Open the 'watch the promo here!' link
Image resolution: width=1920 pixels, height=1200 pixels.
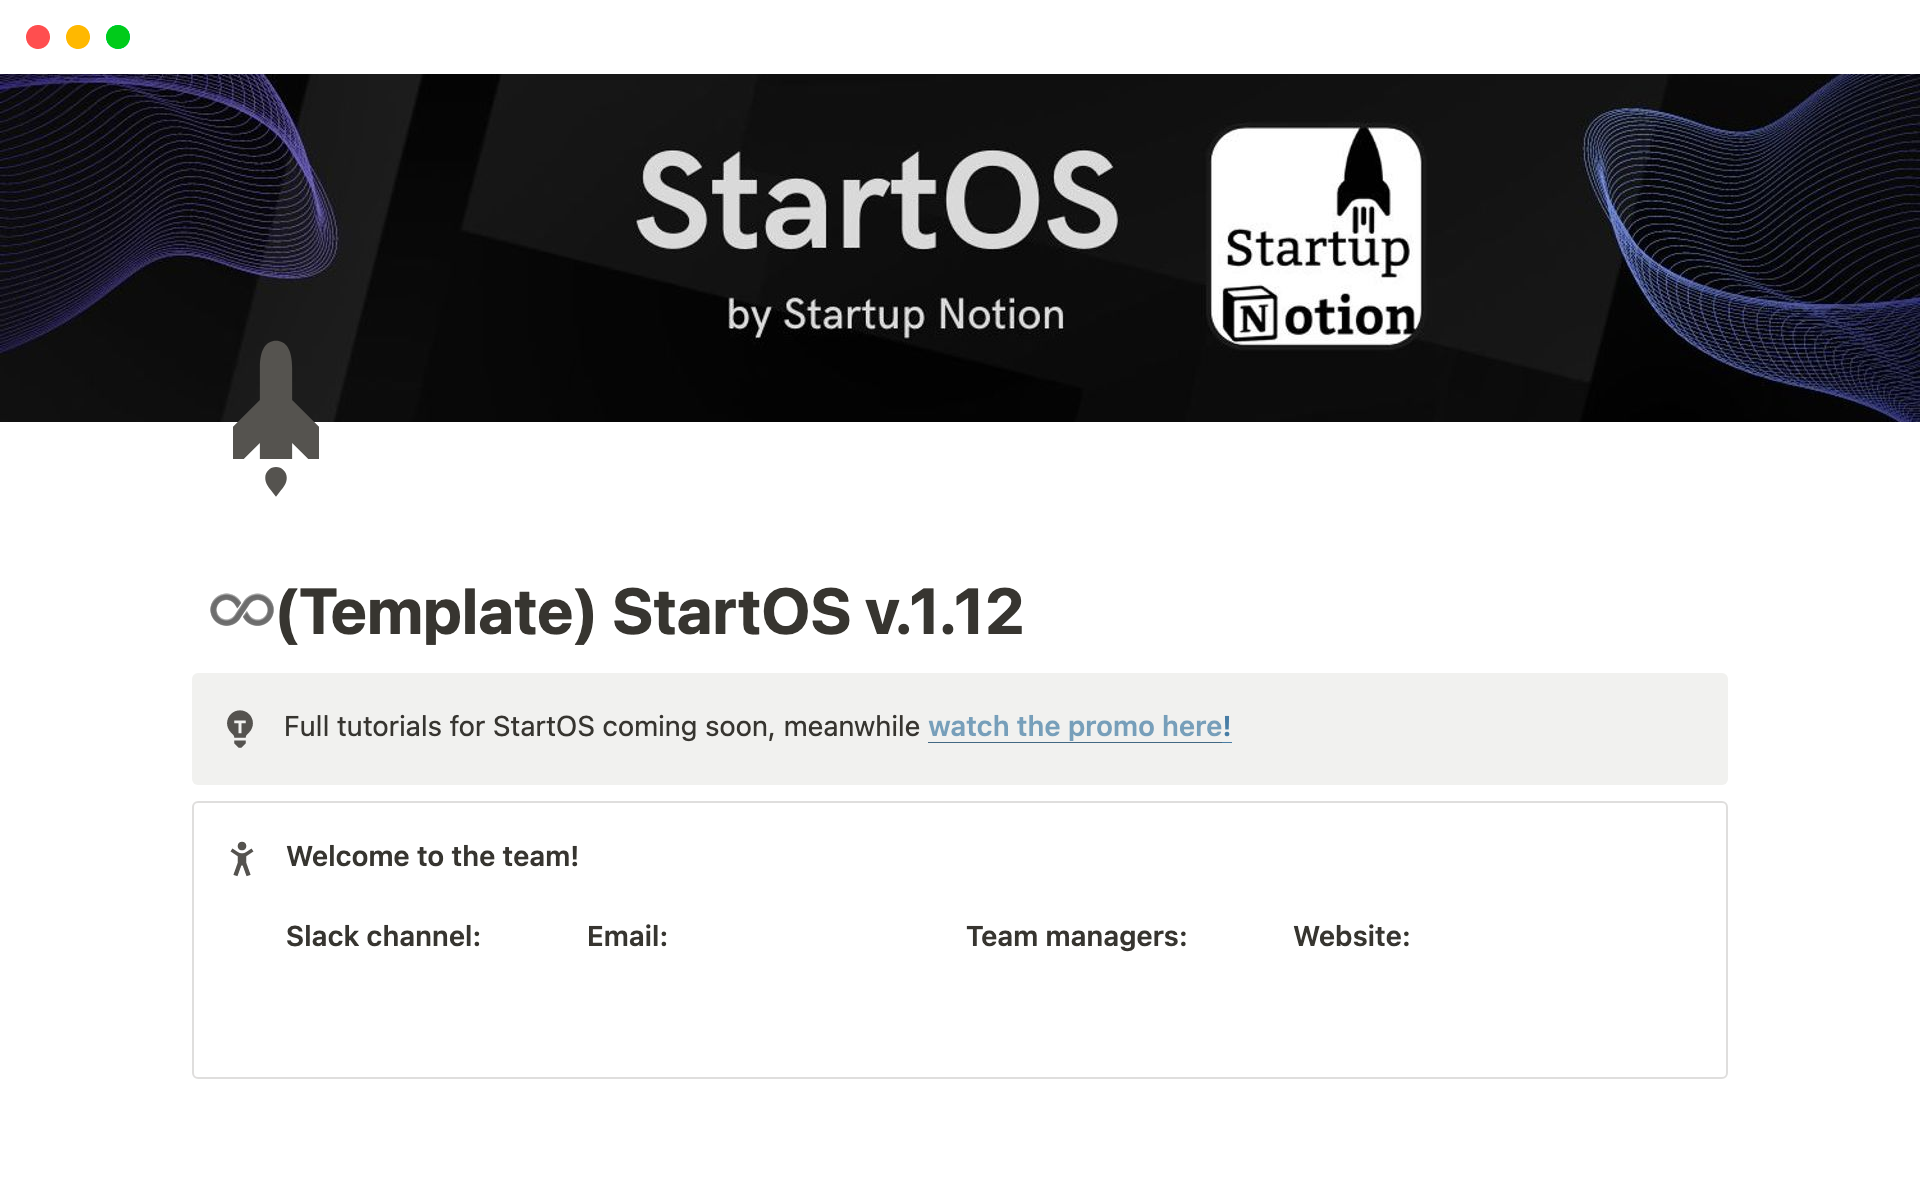point(1079,726)
